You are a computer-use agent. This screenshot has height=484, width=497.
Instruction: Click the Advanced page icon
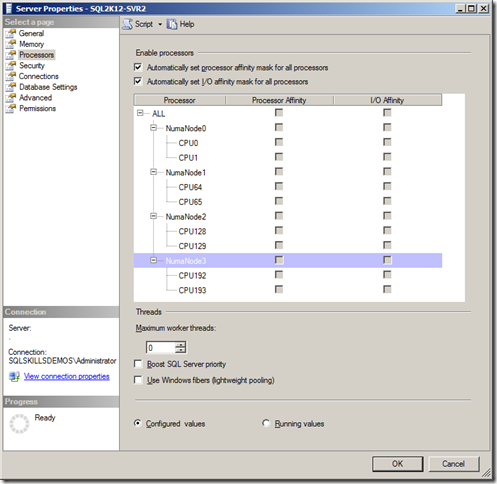[x=11, y=98]
